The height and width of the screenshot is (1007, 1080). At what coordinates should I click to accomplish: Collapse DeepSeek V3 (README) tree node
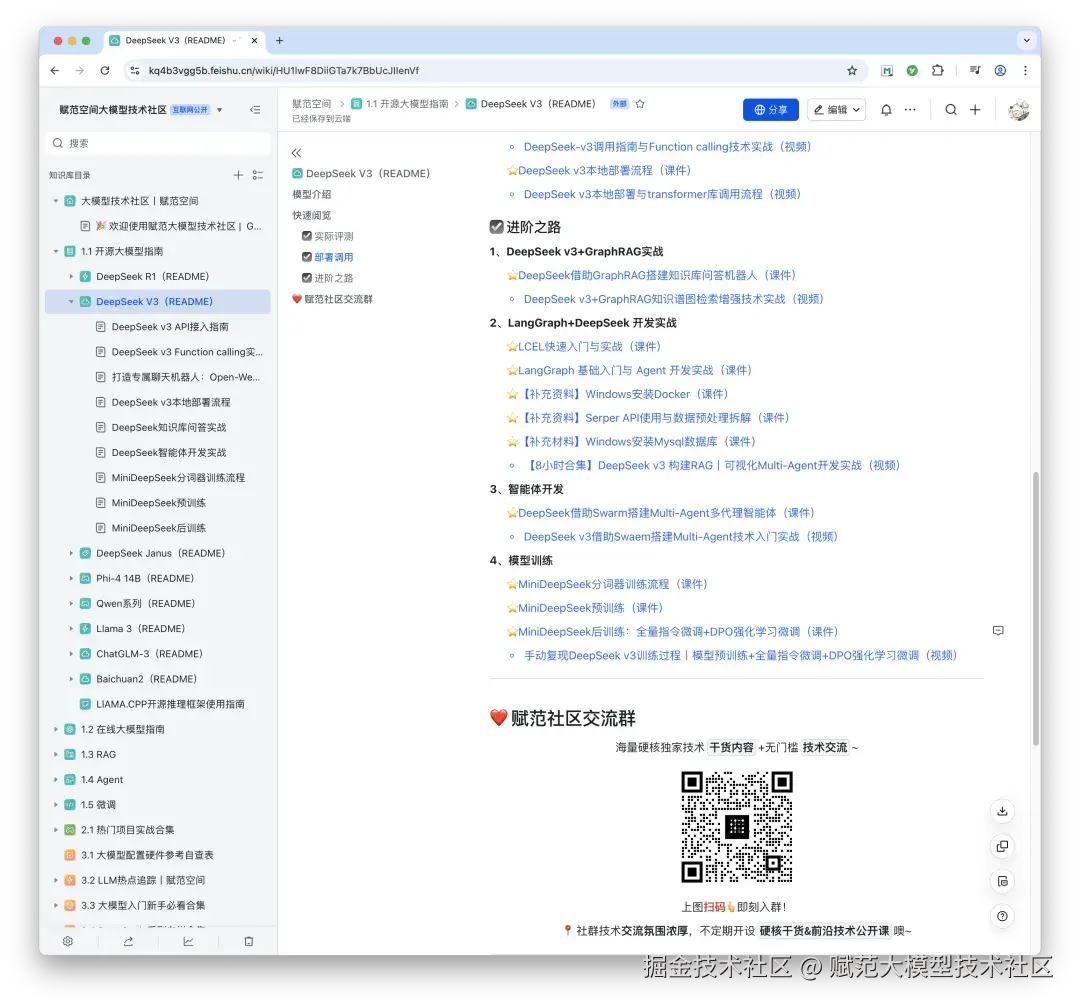click(71, 302)
